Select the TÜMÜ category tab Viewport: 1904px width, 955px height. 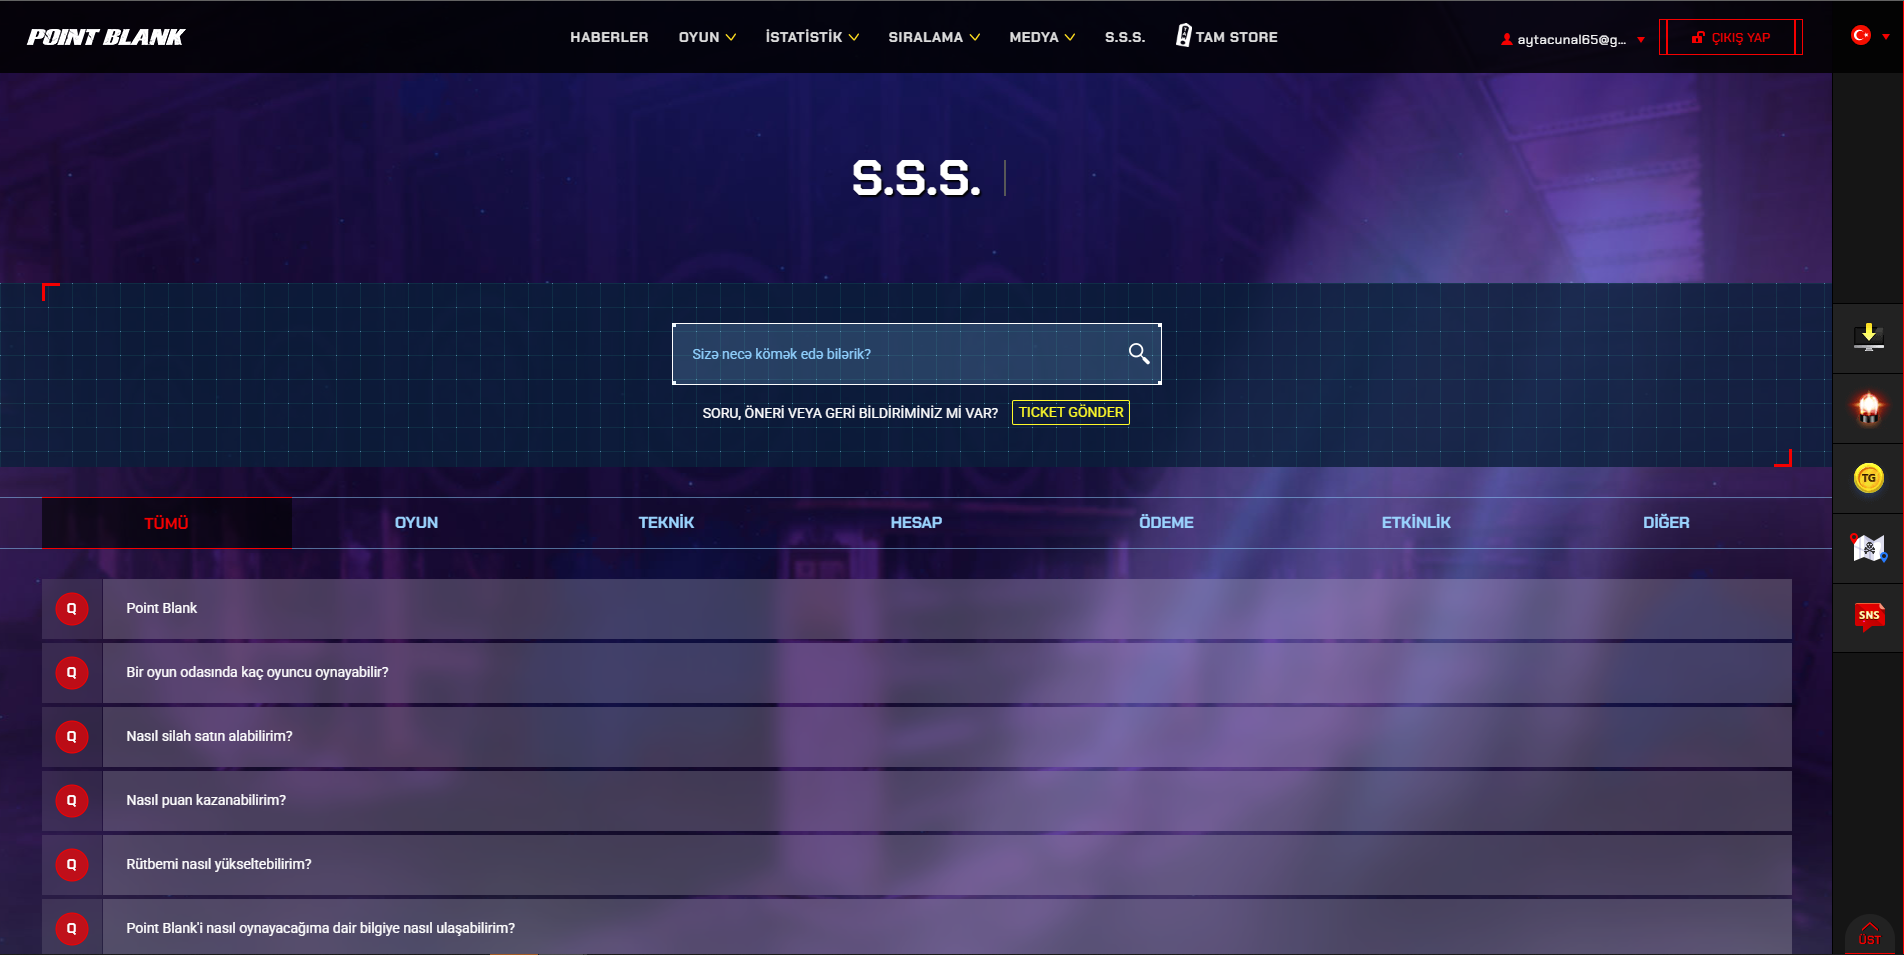point(167,523)
